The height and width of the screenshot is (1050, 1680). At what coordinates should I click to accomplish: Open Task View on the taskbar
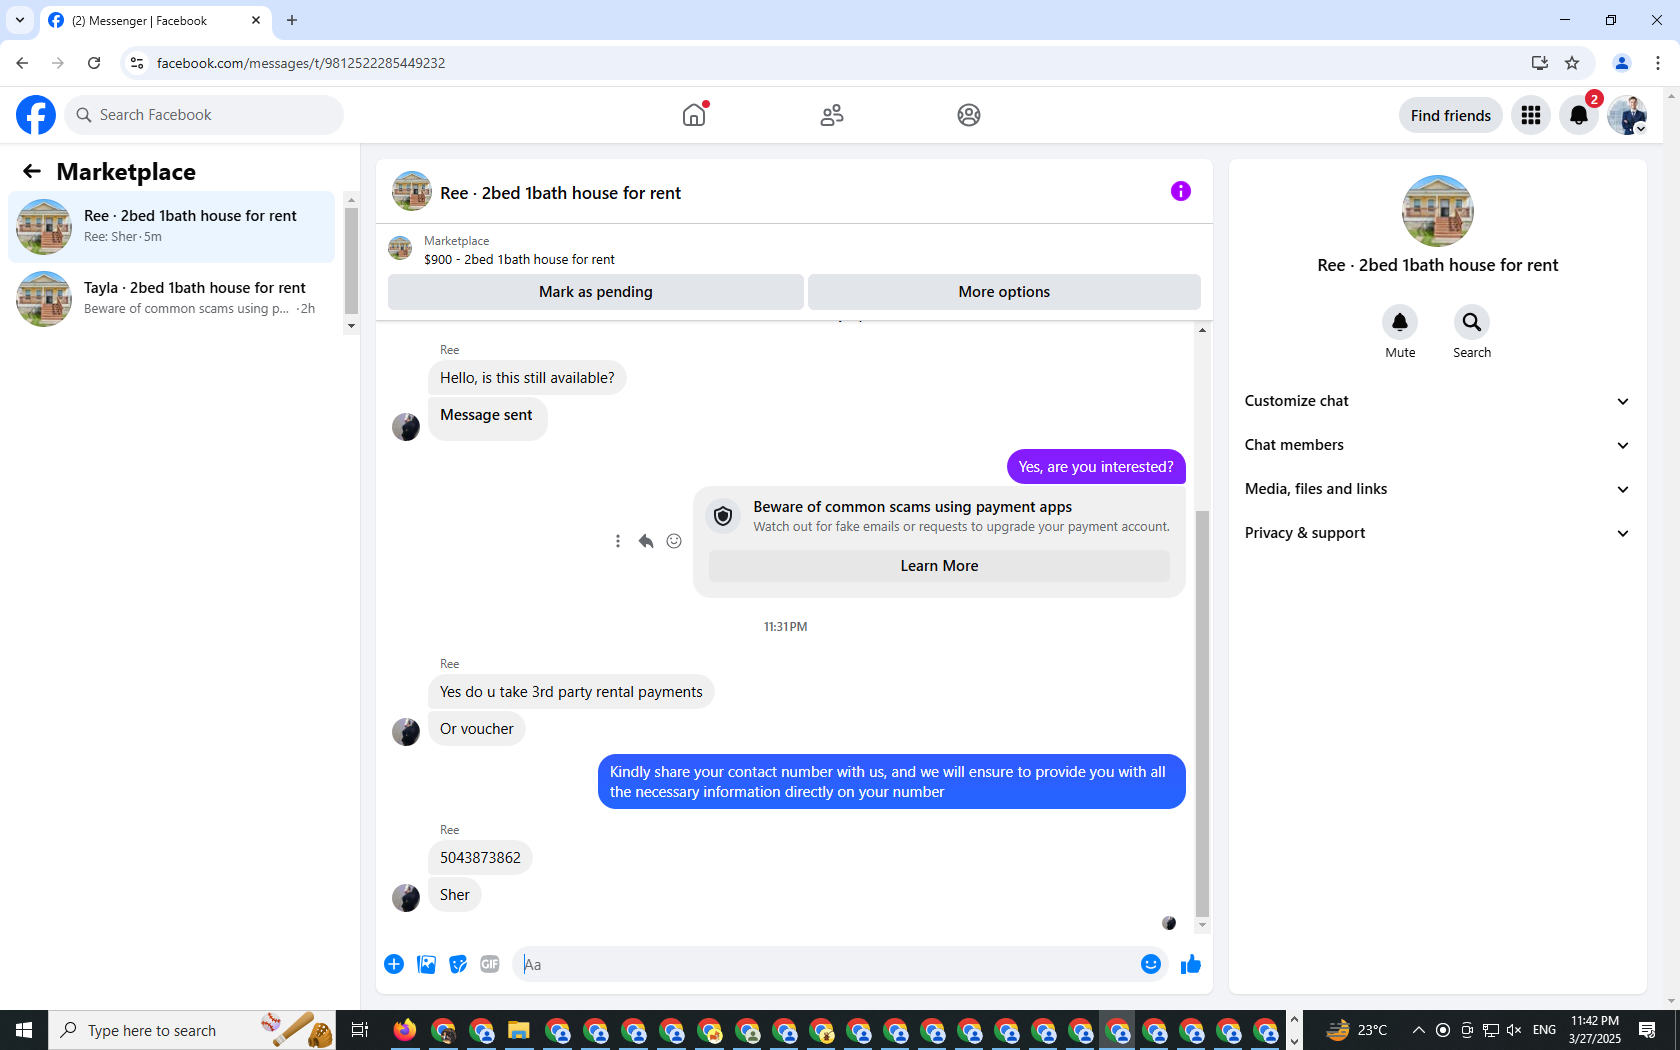(360, 1030)
